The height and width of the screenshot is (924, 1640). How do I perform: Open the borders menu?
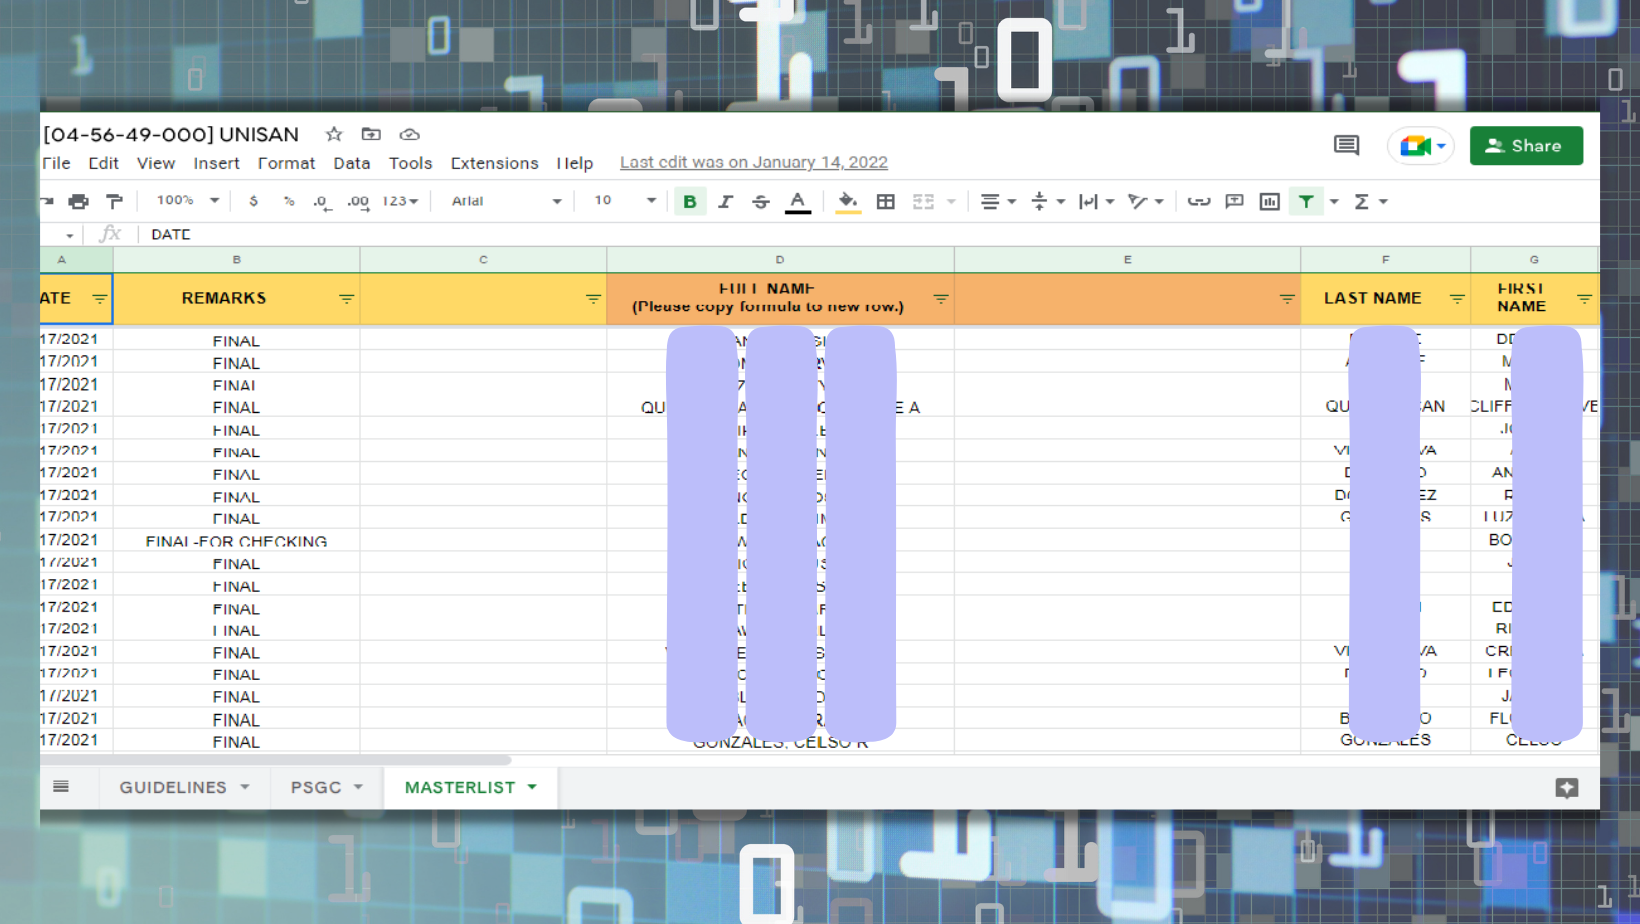tap(885, 201)
